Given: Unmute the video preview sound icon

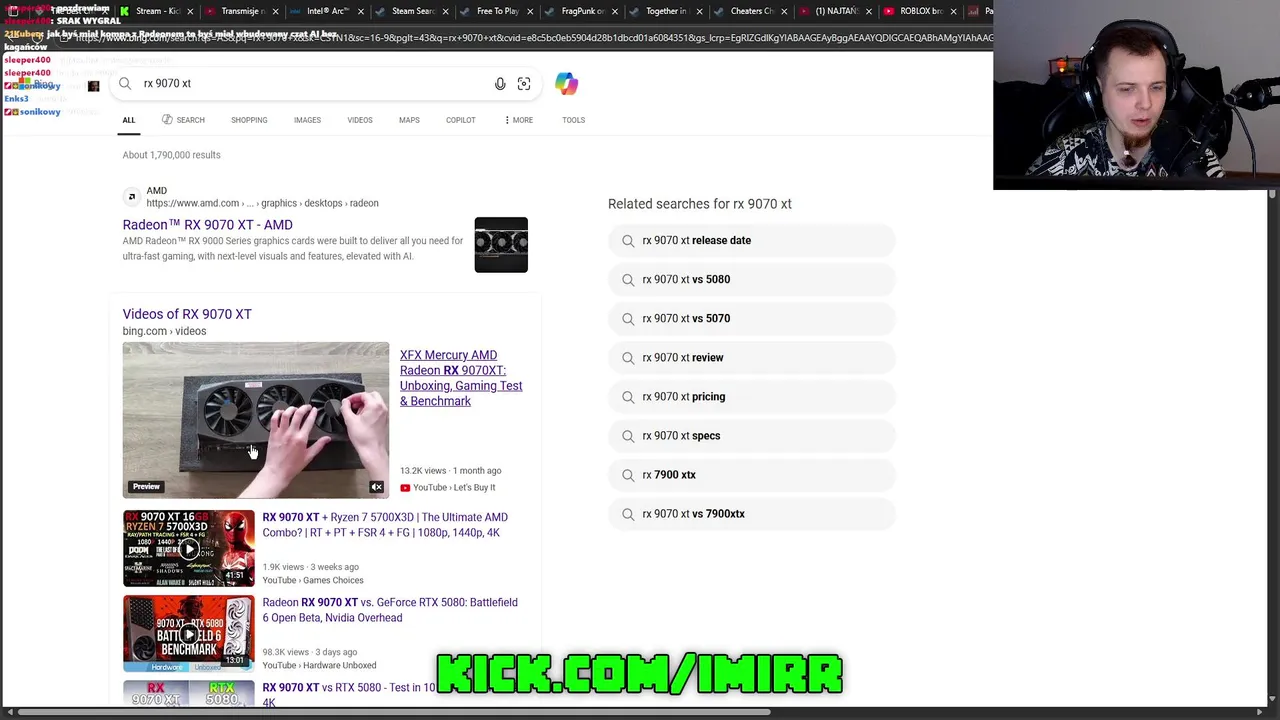Looking at the screenshot, I should [377, 487].
